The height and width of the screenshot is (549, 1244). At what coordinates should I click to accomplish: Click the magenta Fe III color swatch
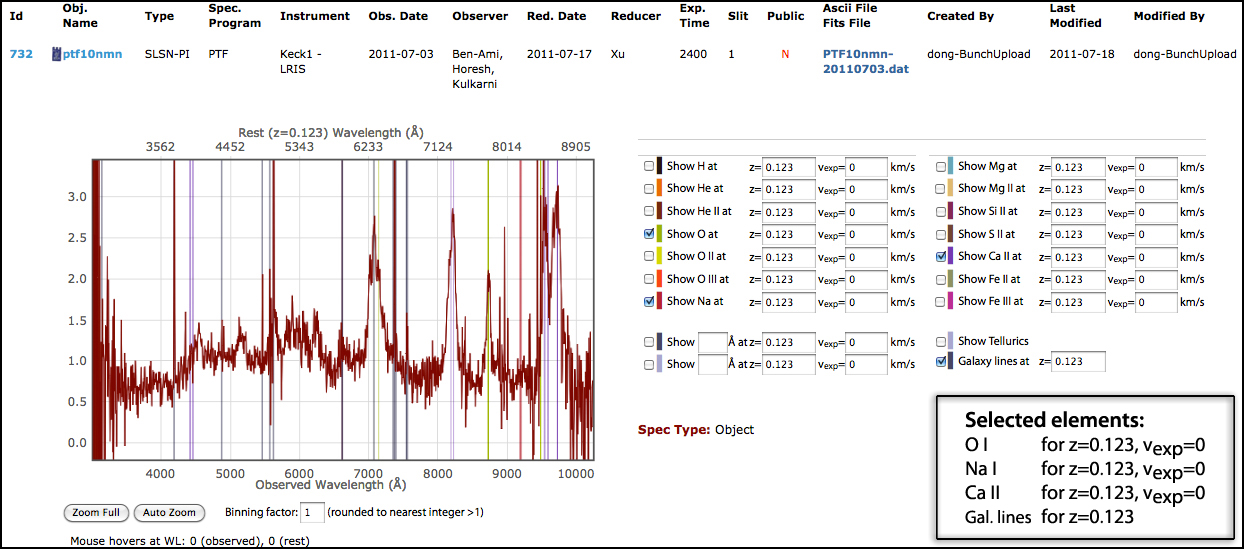[951, 302]
